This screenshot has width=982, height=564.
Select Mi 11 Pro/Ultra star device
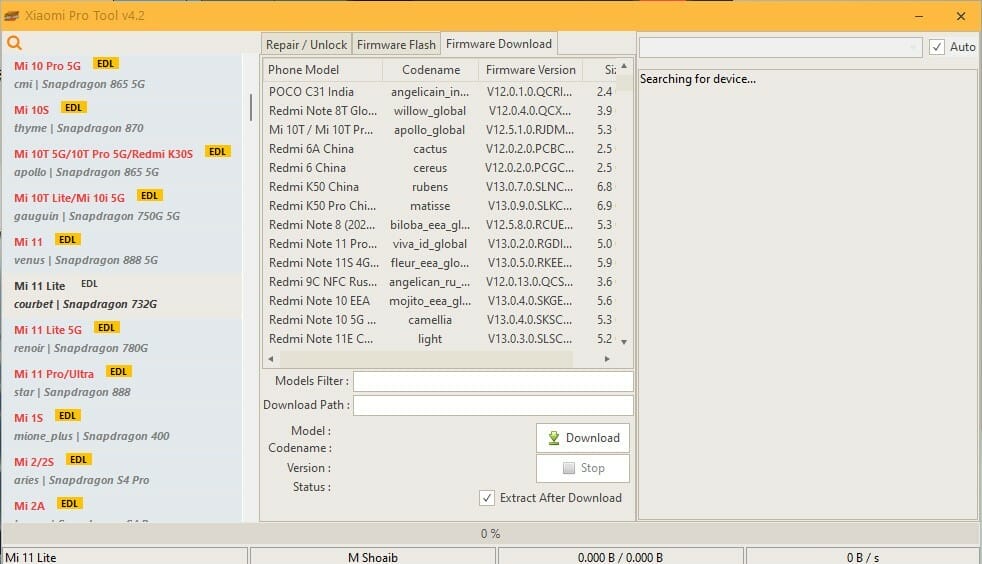[x=122, y=382]
